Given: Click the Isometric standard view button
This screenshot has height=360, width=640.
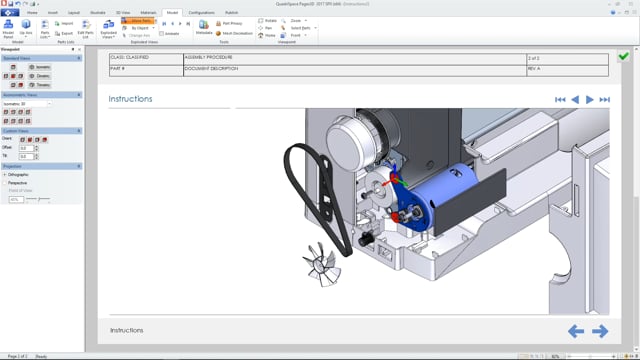Looking at the screenshot, I should 40,67.
